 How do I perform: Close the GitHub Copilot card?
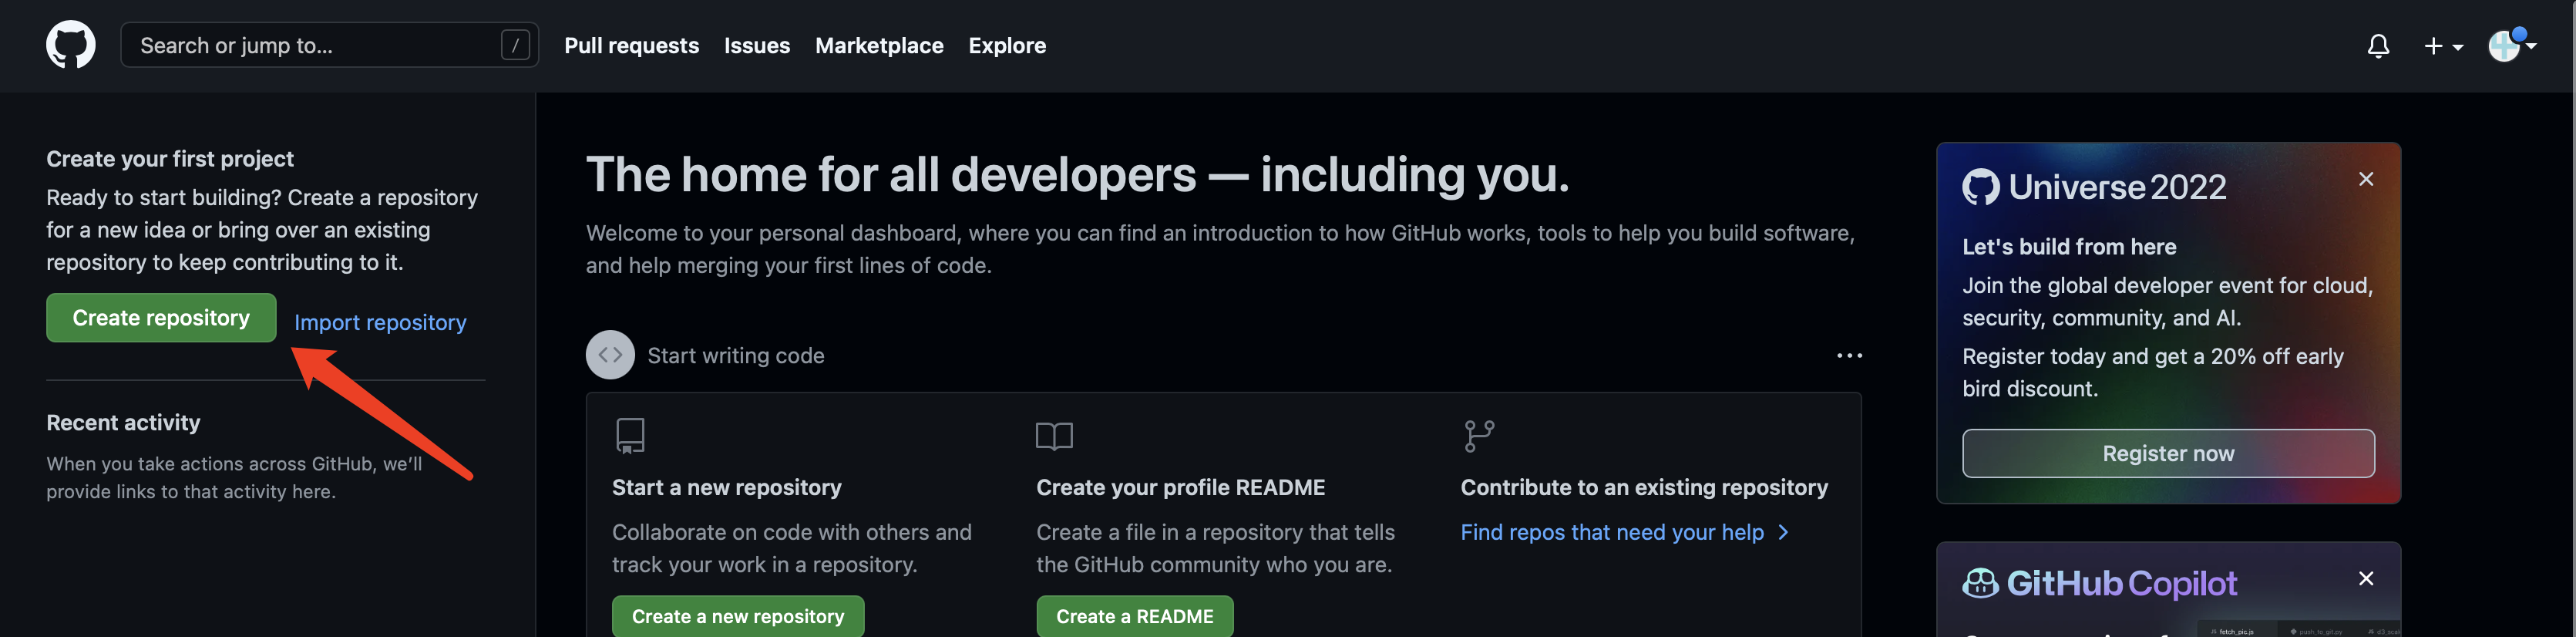2365,579
